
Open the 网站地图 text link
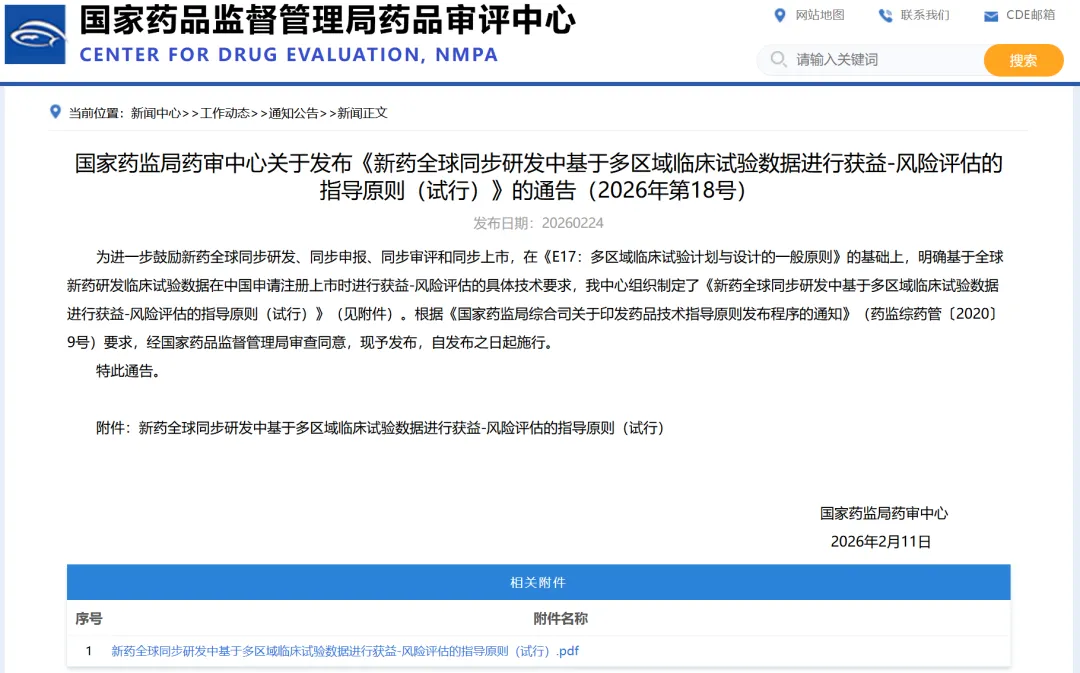click(x=820, y=15)
